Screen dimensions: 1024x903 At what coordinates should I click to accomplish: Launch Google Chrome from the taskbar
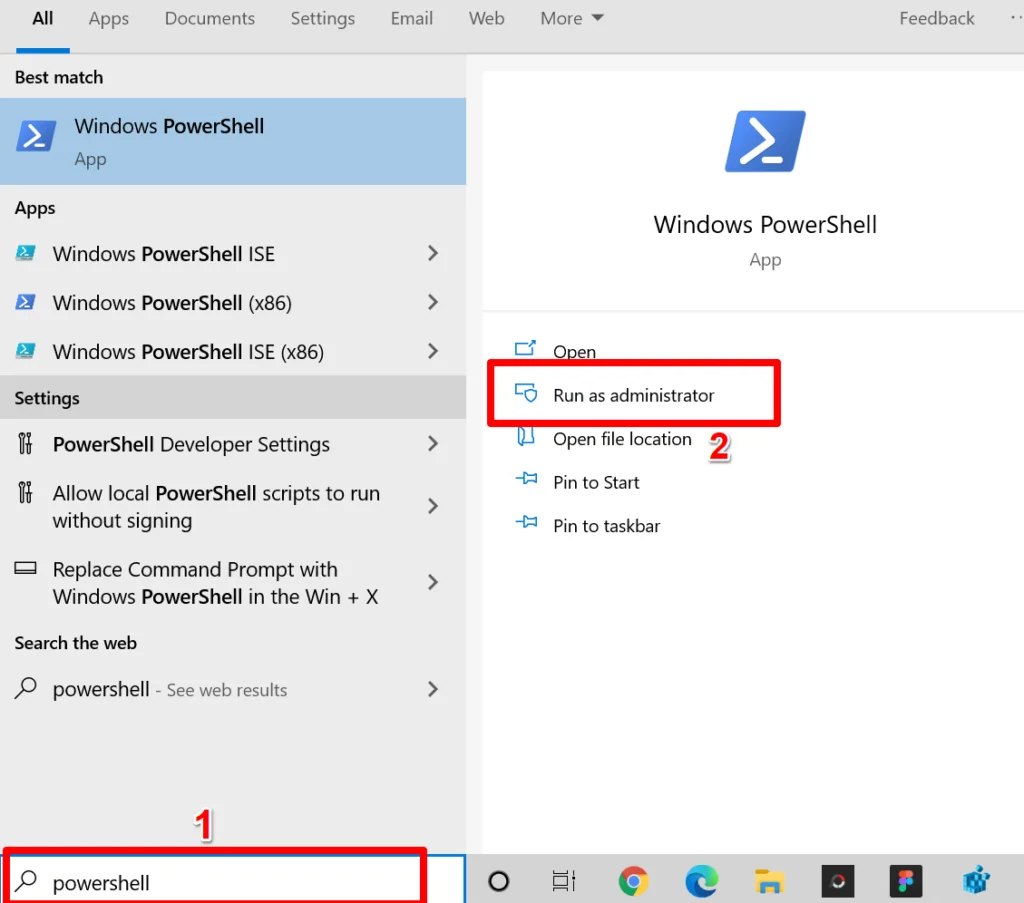[x=633, y=881]
